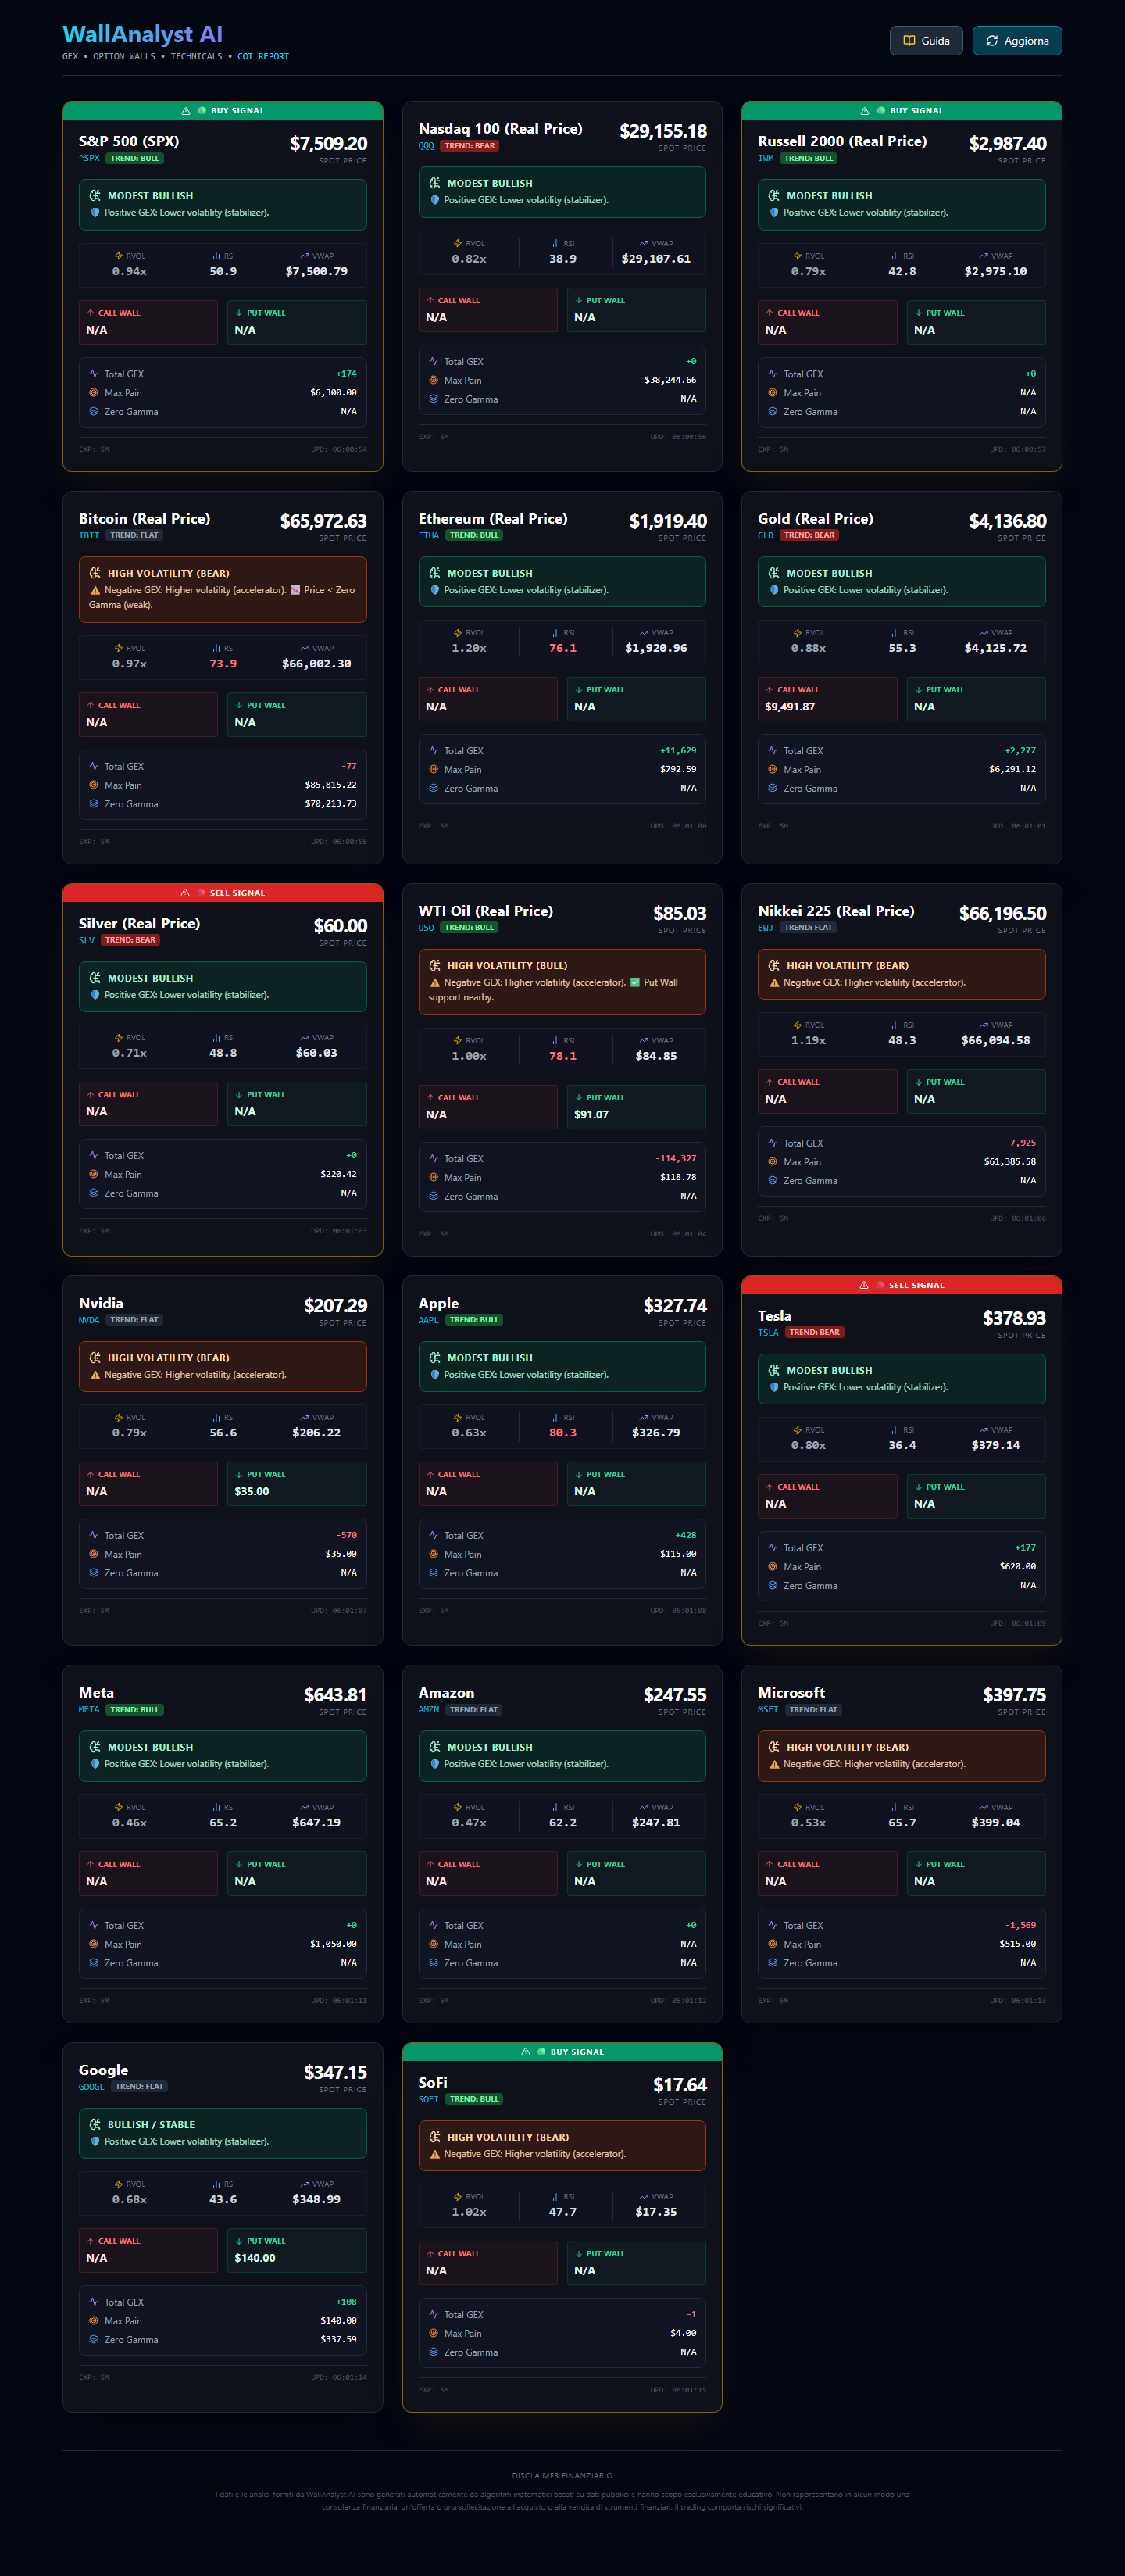Viewport: 1125px width, 2576px height.
Task: Click the WTI Oil put wall $91.07 box
Action: (x=636, y=1107)
